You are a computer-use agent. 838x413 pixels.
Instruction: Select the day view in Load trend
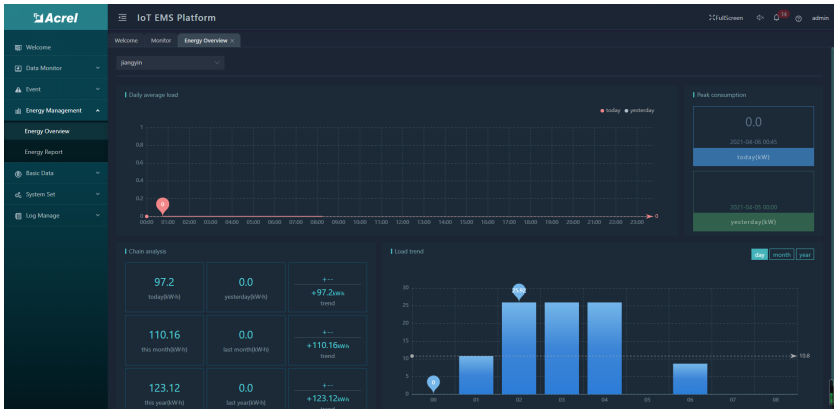point(759,255)
